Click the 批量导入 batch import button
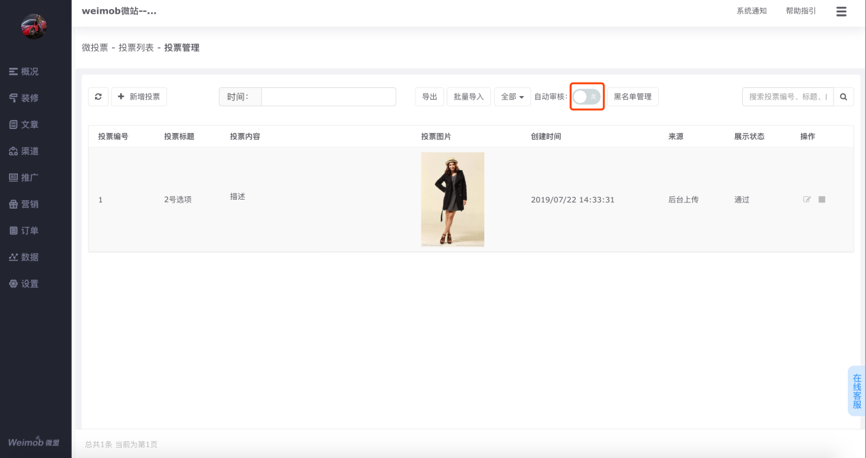Image resolution: width=866 pixels, height=458 pixels. [468, 97]
